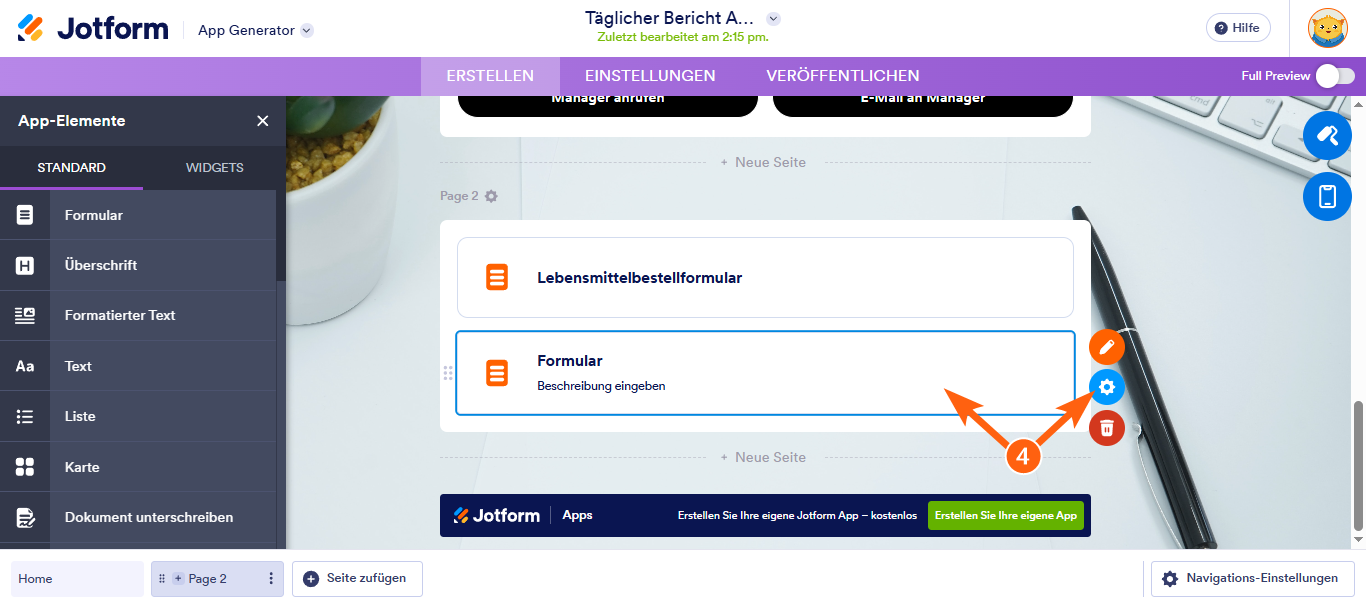The width and height of the screenshot is (1366, 607).
Task: Add the Text element
Action: (x=138, y=366)
